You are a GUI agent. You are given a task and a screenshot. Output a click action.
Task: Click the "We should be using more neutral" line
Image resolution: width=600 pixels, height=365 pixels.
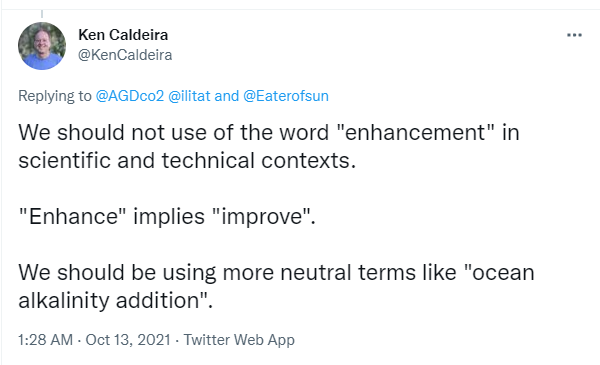276,272
